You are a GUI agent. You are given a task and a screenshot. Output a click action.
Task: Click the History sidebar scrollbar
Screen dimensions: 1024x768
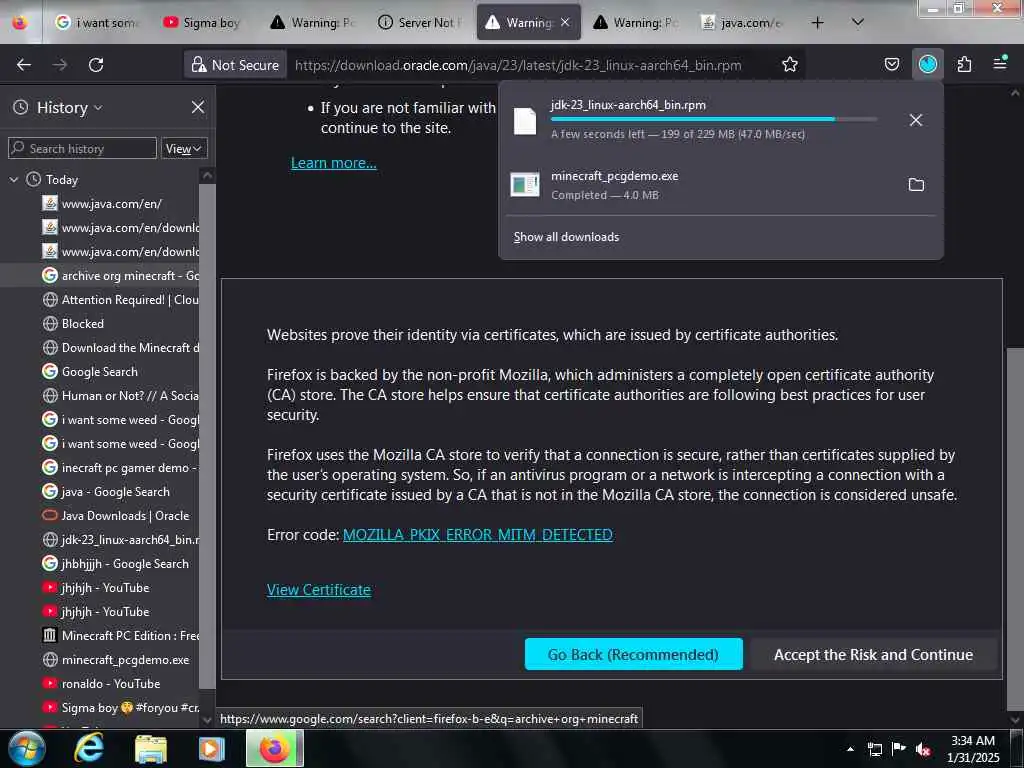207,435
